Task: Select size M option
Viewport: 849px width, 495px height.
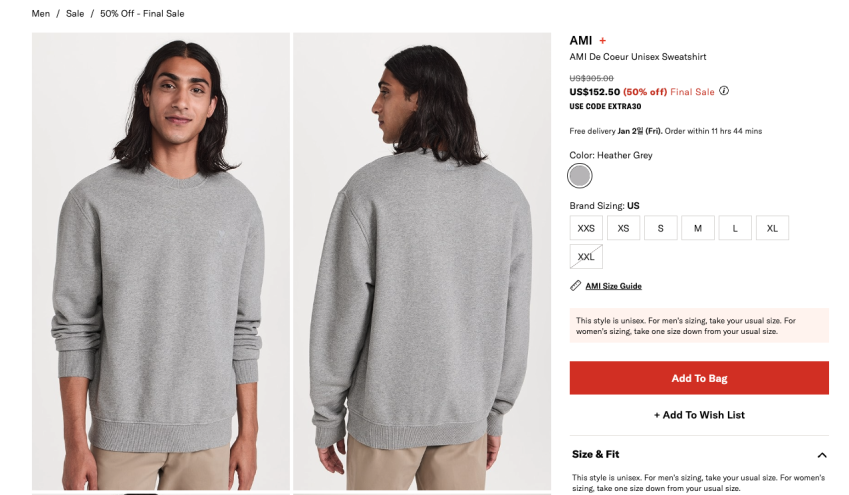Action: (698, 228)
